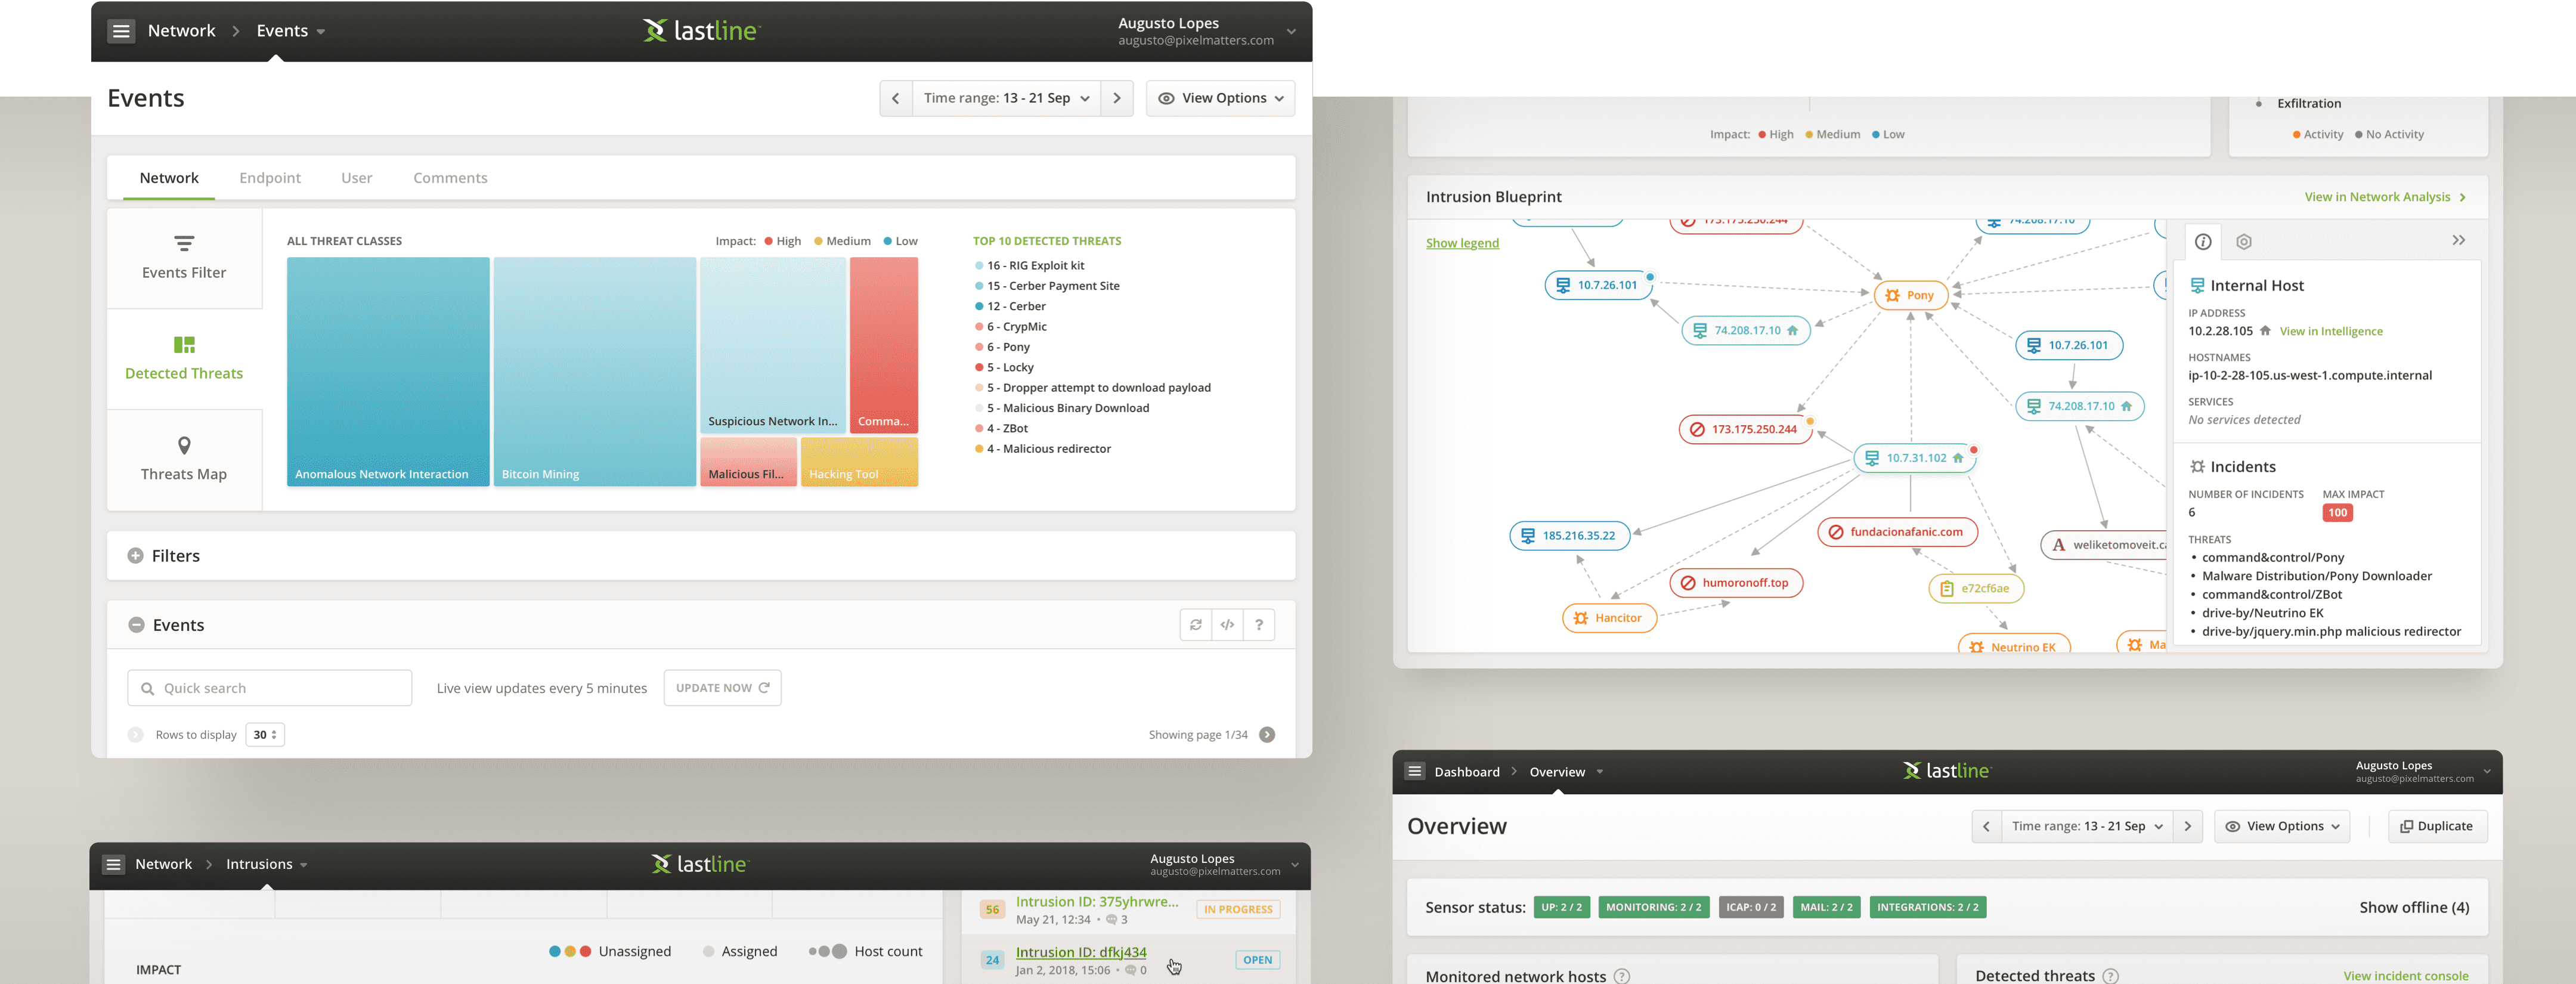
Task: Switch to the Comments tab
Action: [450, 178]
